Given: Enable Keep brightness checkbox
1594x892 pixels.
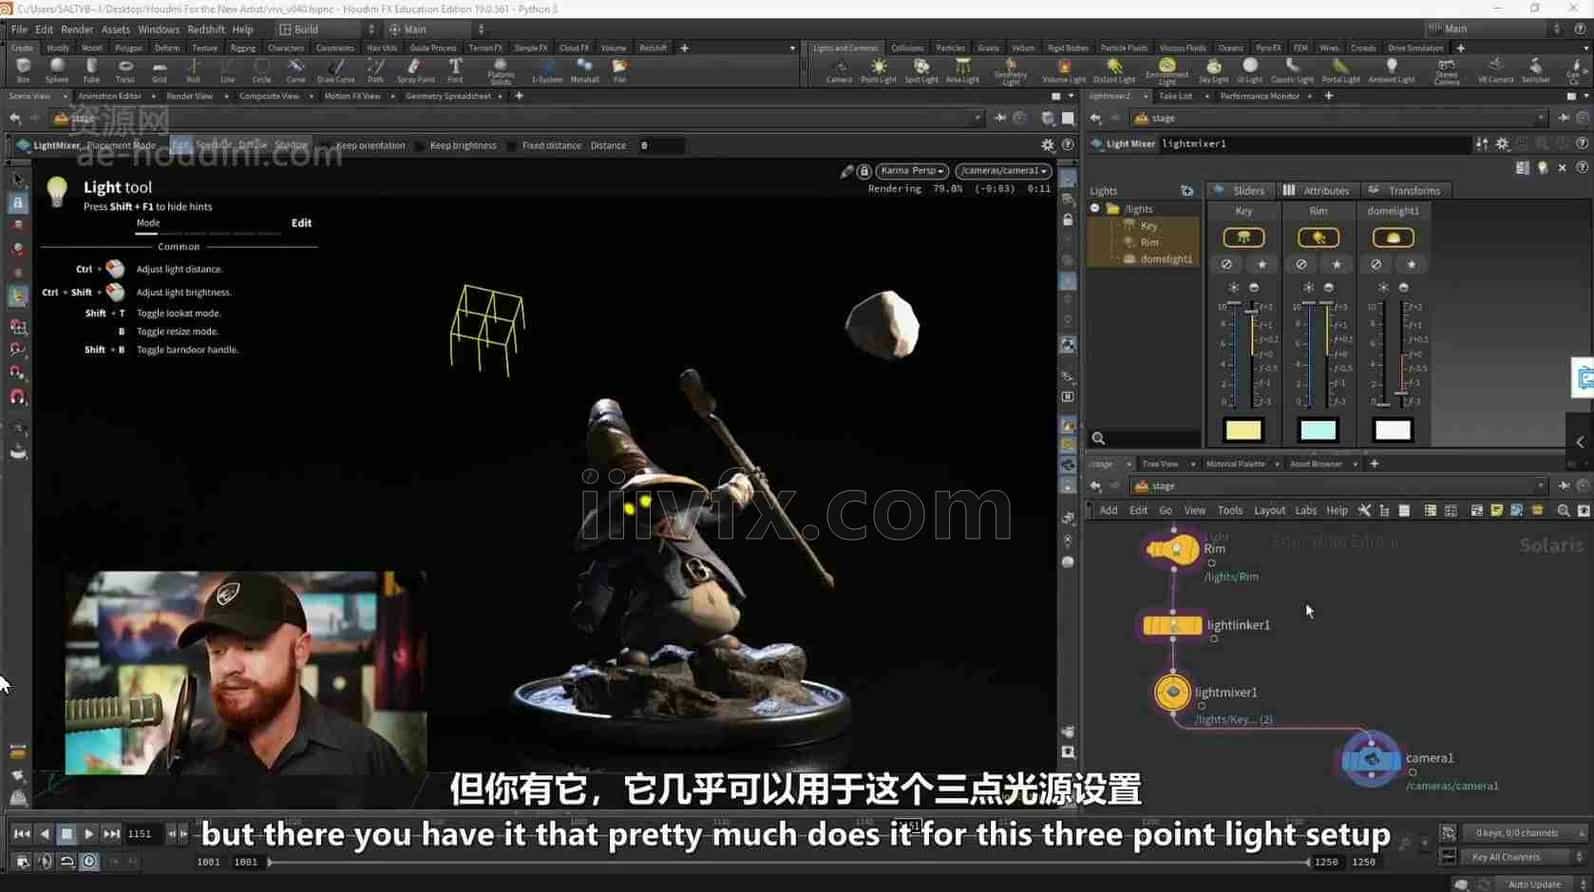Looking at the screenshot, I should 419,146.
